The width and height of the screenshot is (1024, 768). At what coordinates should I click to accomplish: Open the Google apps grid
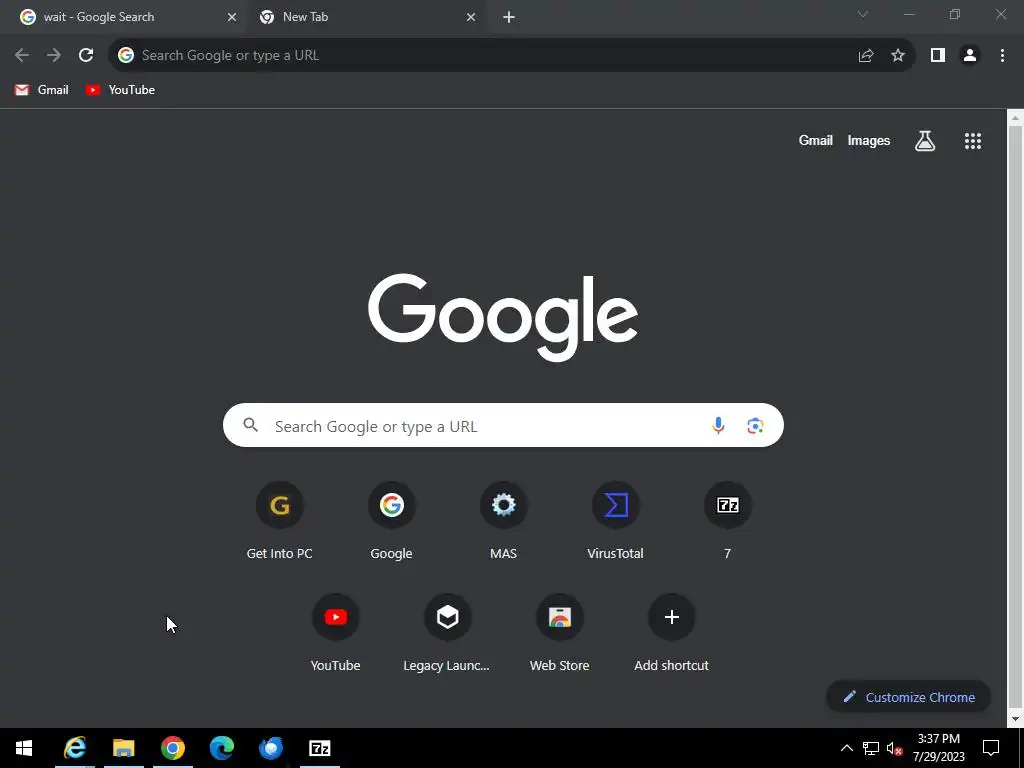pos(973,140)
